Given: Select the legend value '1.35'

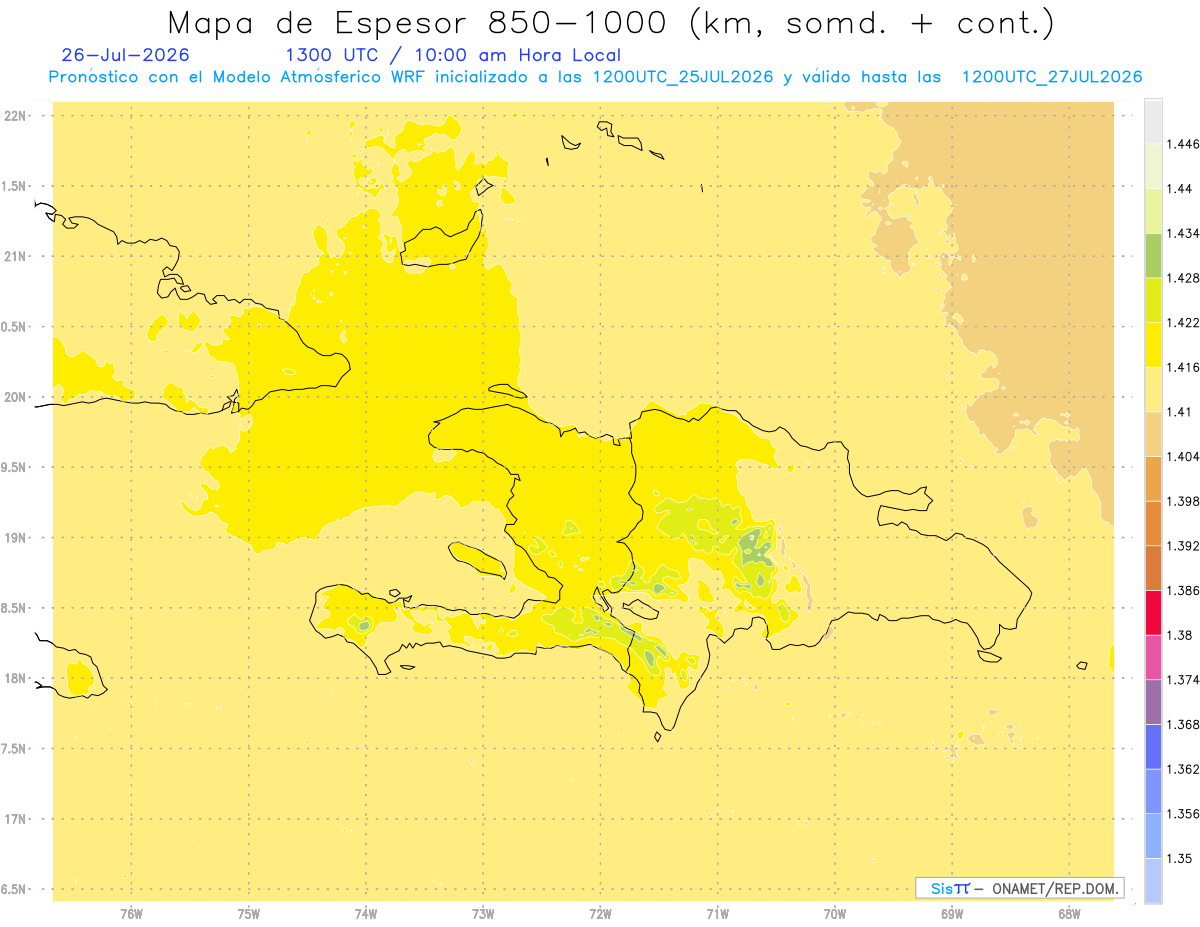Looking at the screenshot, I should point(1178,859).
